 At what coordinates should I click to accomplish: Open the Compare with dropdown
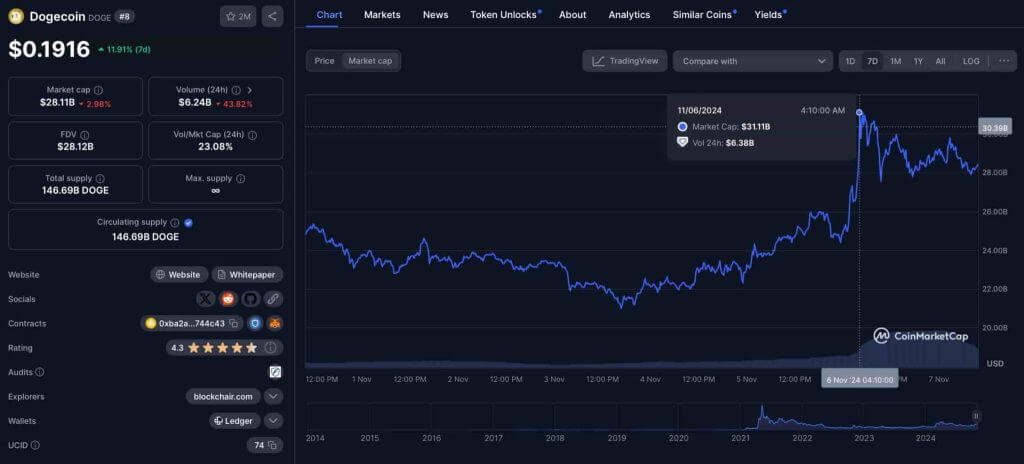[753, 61]
